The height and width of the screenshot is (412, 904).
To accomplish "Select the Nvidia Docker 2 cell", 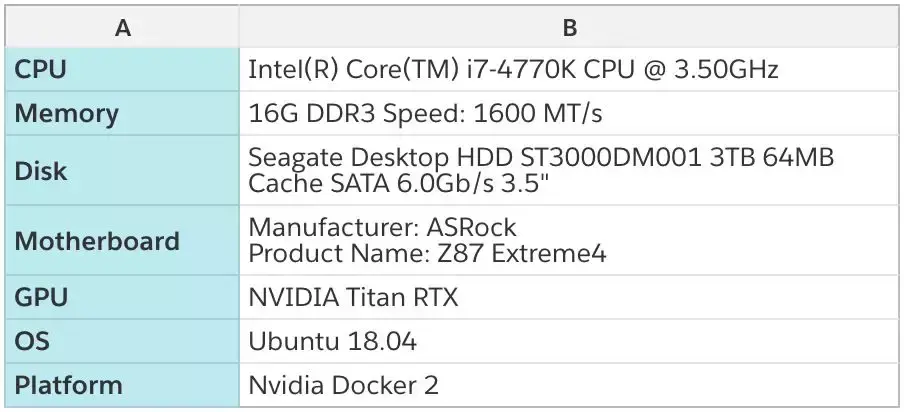I will coord(569,384).
